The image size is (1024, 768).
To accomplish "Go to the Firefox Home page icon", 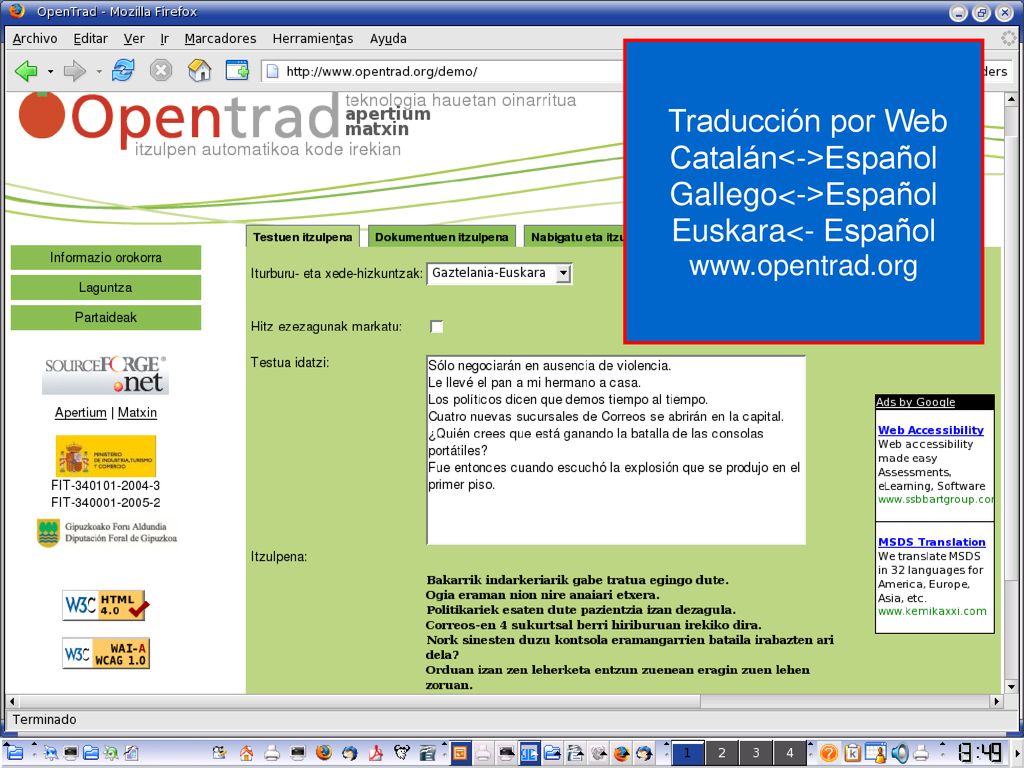I will (x=199, y=70).
